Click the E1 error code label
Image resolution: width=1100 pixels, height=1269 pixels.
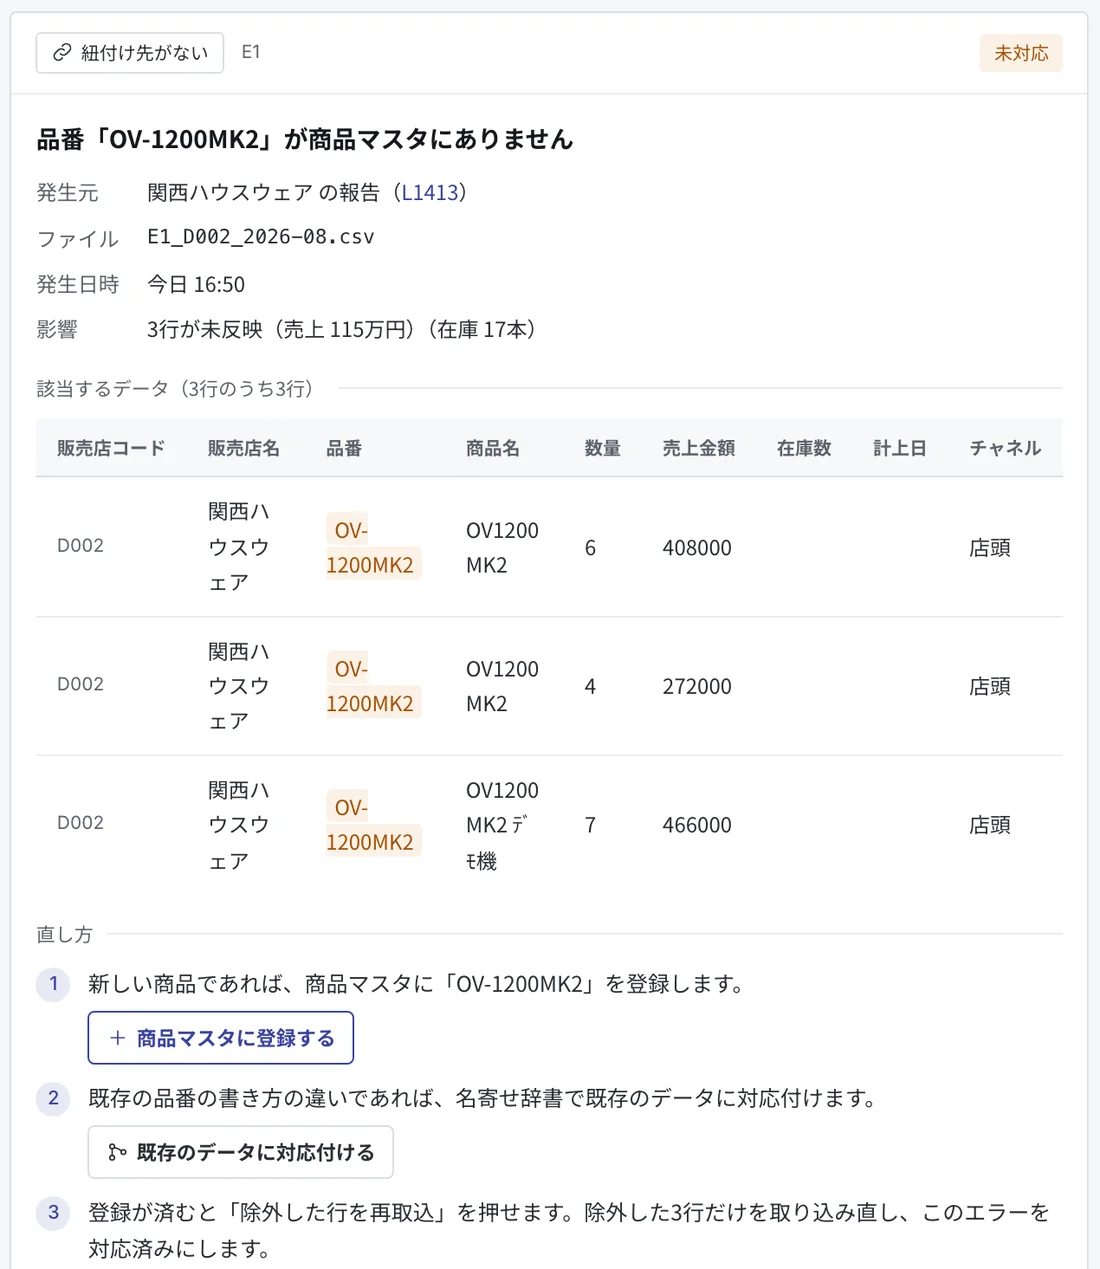point(251,52)
